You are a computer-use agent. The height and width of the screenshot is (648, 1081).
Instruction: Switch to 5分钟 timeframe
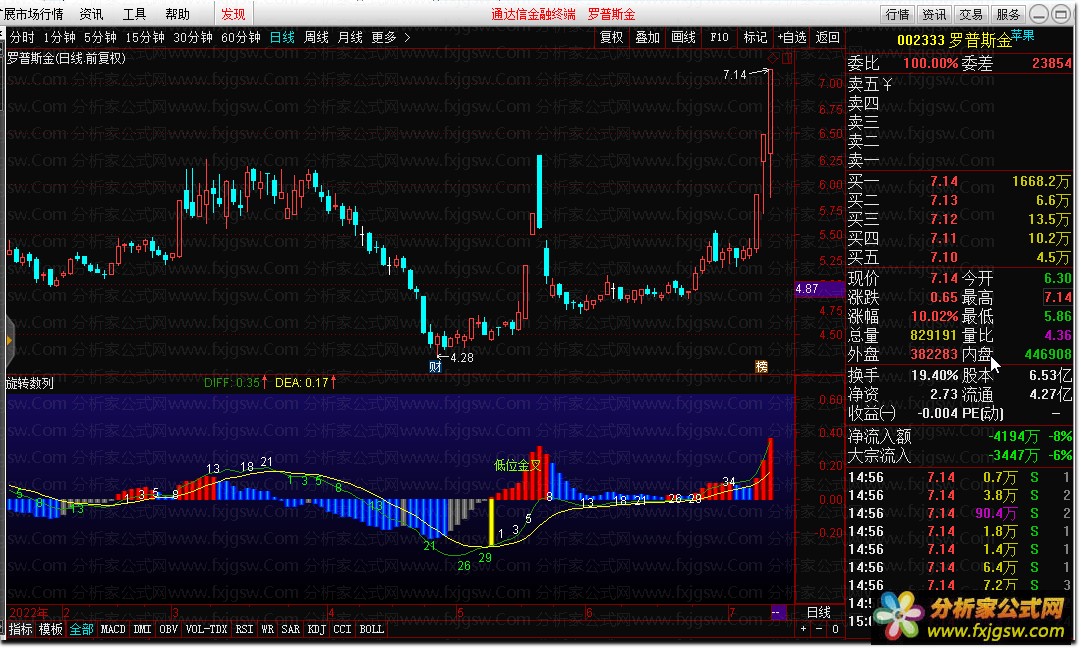tap(100, 37)
